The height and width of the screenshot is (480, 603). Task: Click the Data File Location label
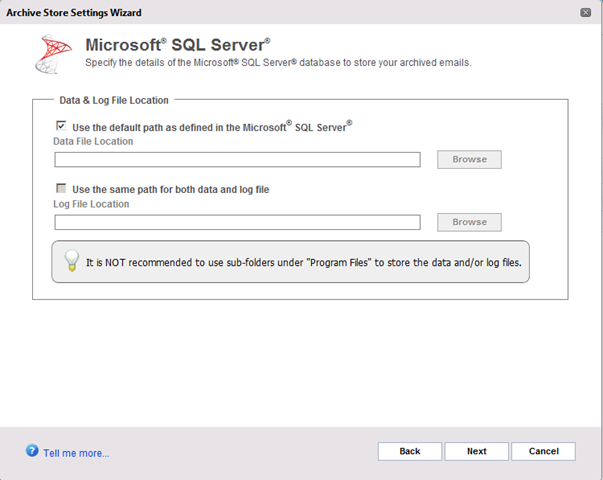[93, 142]
